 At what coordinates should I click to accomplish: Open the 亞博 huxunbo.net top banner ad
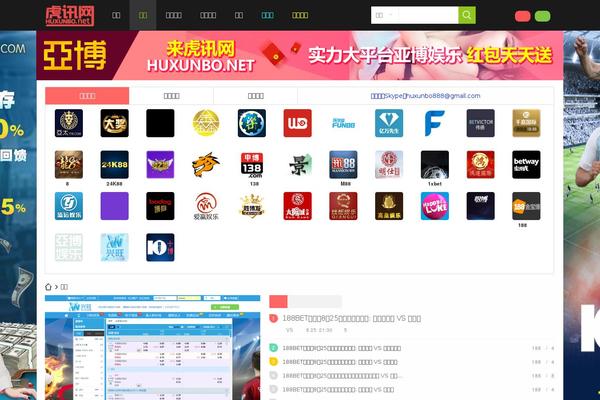pyautogui.click(x=300, y=55)
